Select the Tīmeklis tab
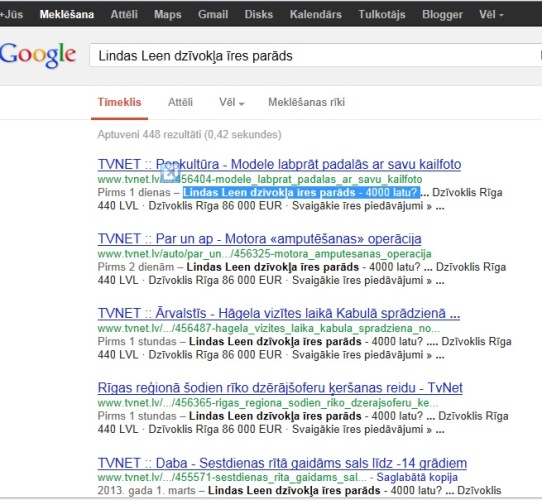The width and height of the screenshot is (542, 500). (x=119, y=102)
